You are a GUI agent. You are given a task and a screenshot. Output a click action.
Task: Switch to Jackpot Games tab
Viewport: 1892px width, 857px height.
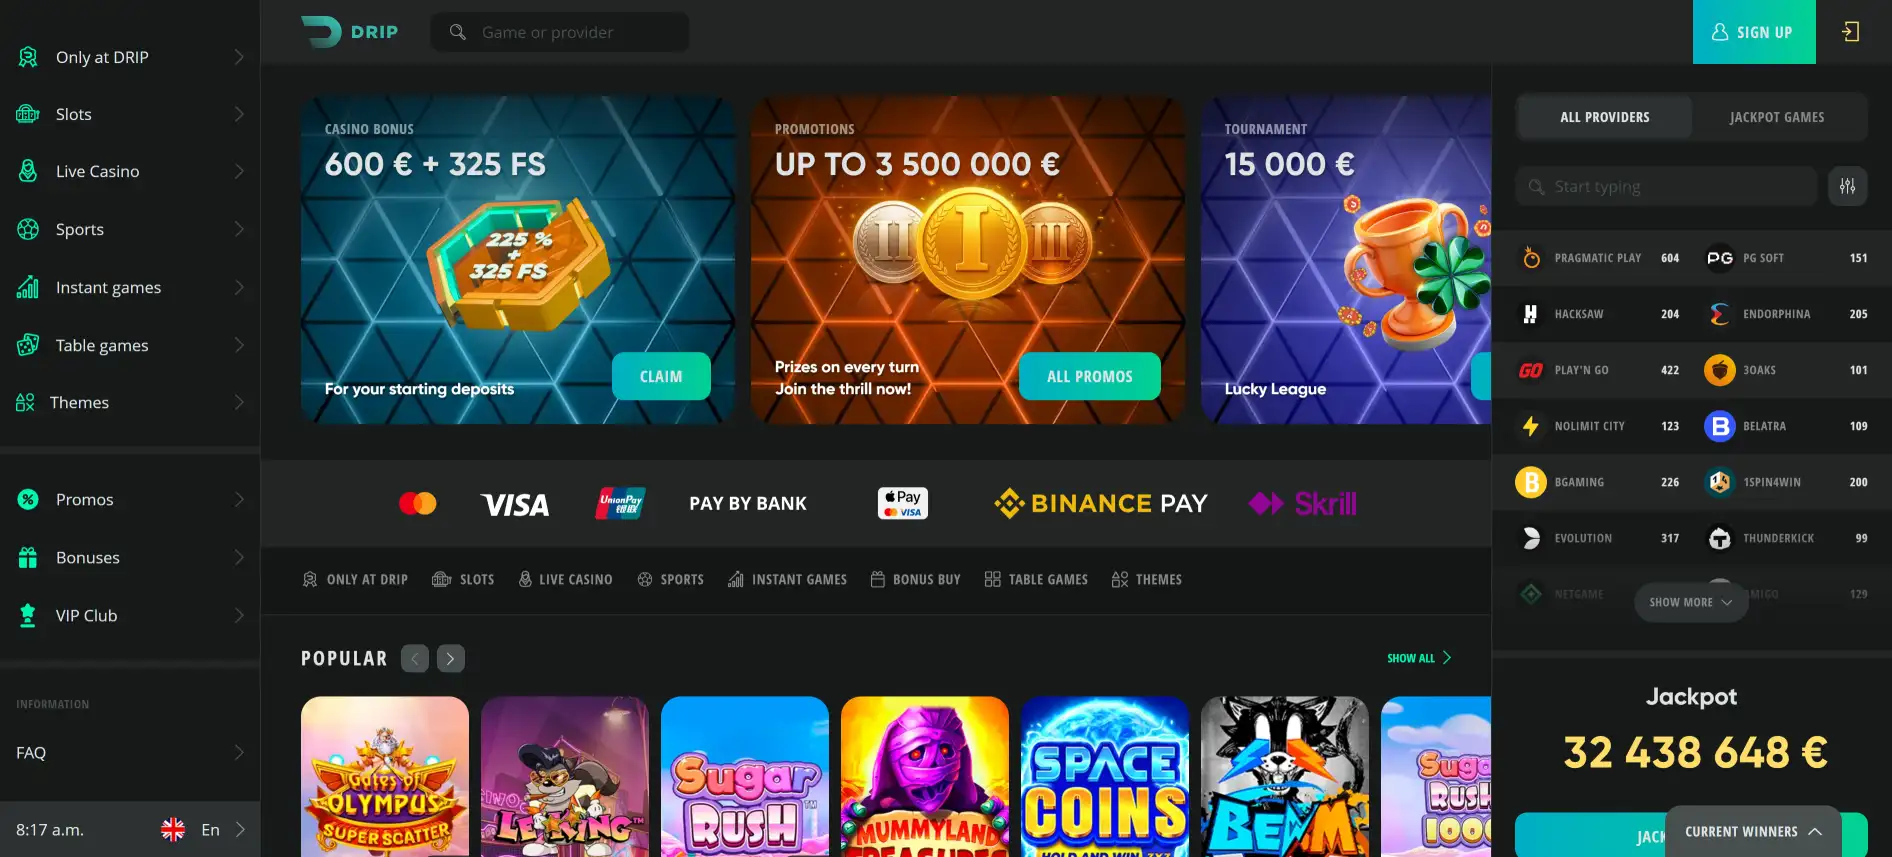(x=1777, y=117)
